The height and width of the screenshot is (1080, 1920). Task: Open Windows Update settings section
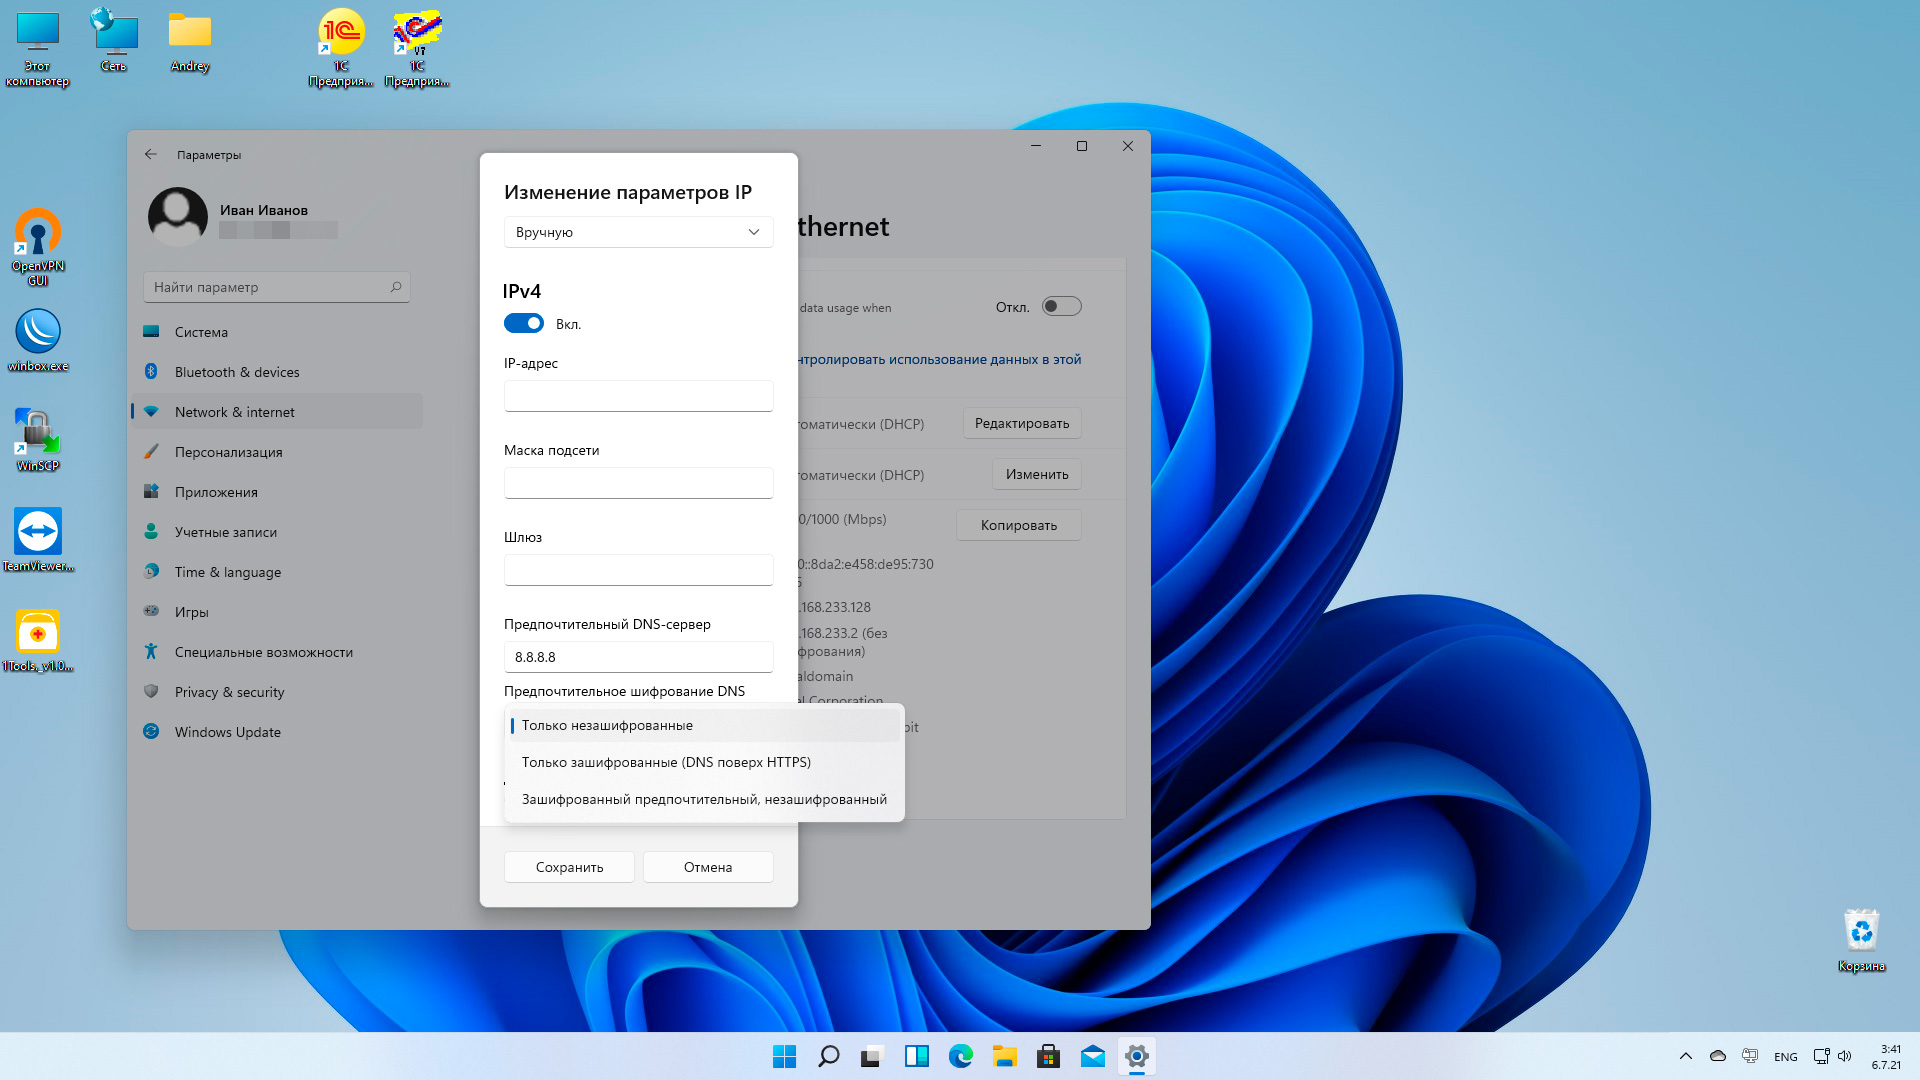point(228,732)
